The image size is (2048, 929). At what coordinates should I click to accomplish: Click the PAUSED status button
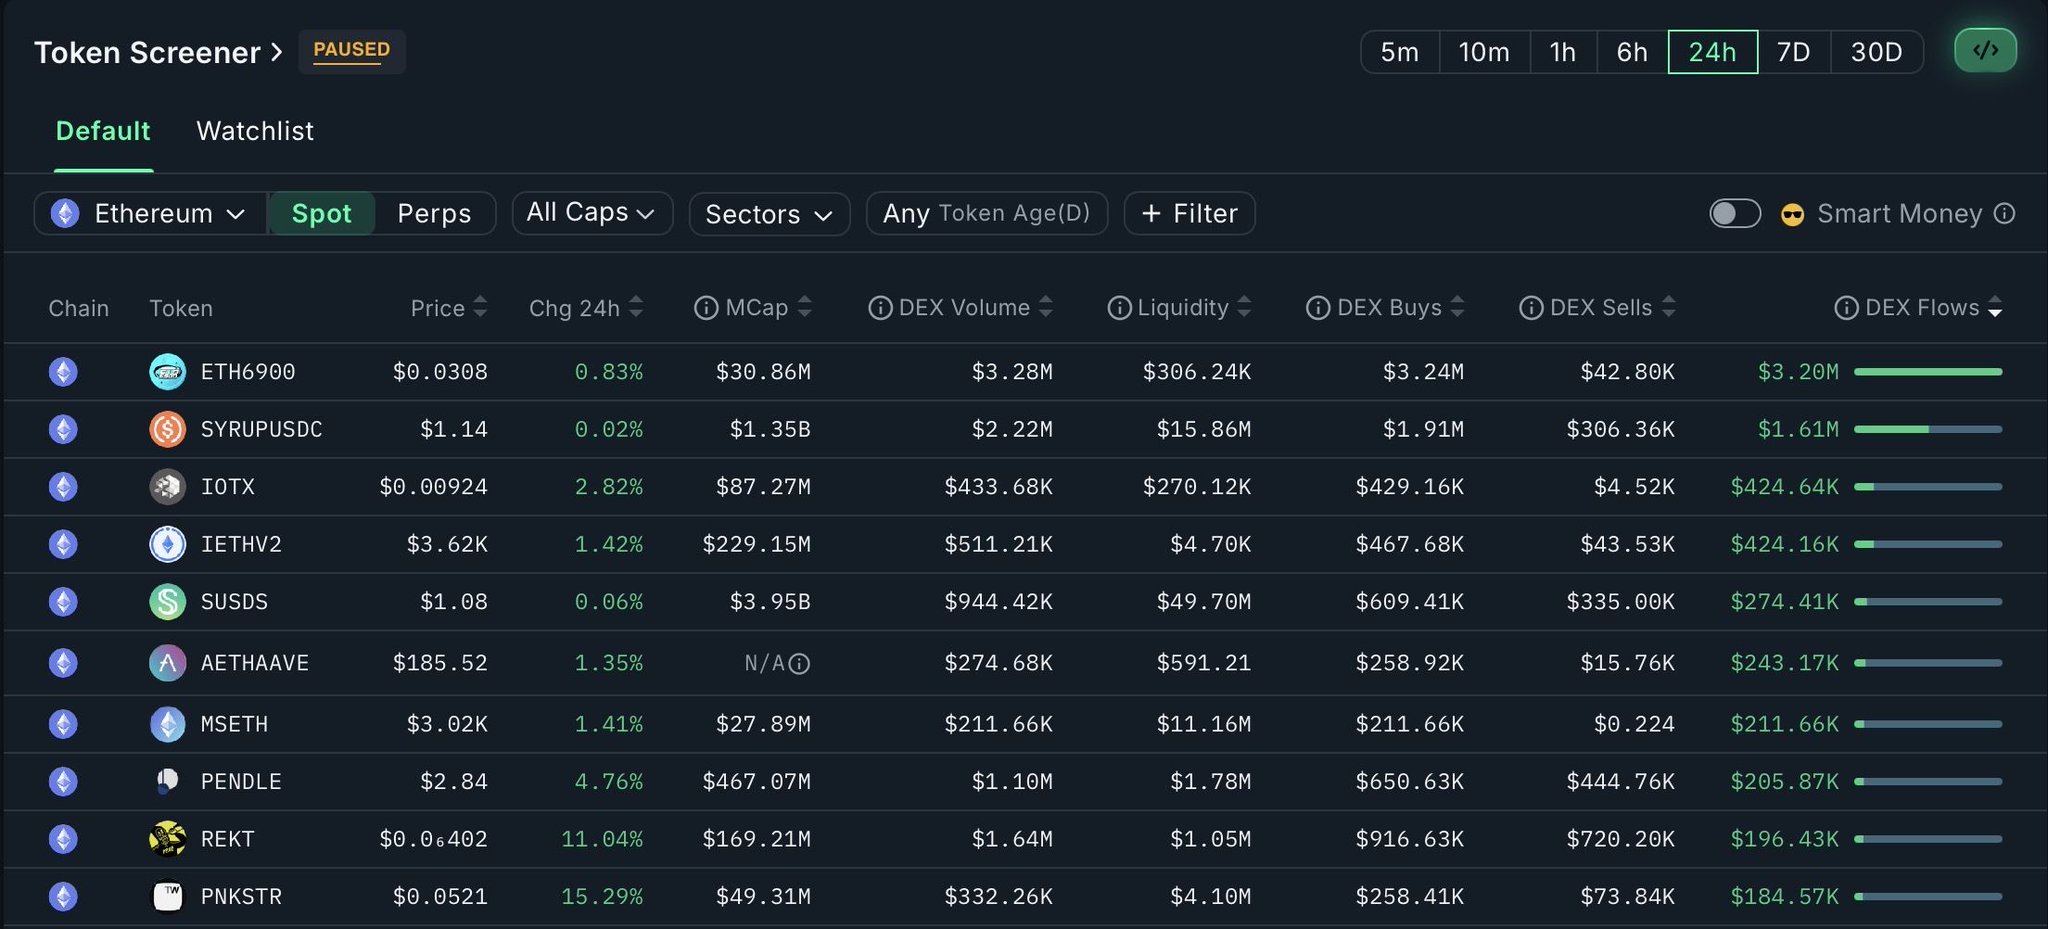click(x=352, y=50)
